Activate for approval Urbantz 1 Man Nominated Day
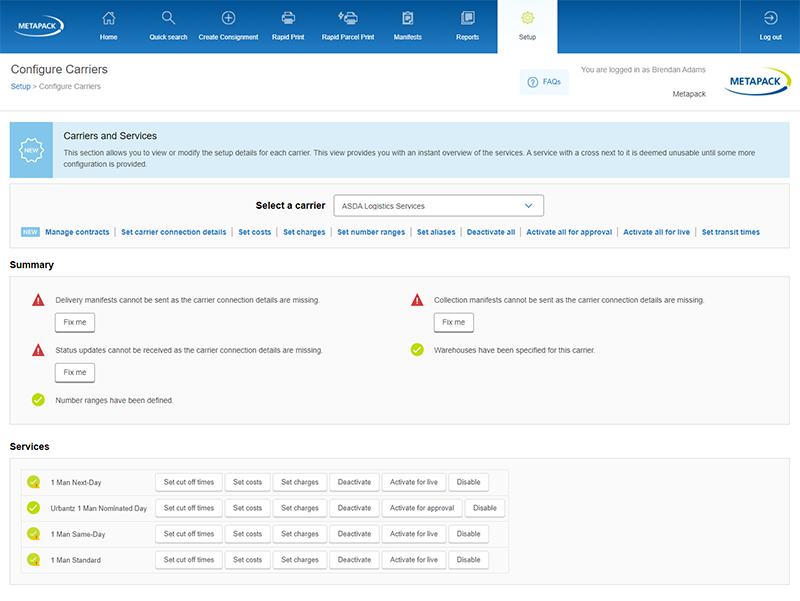 point(422,508)
